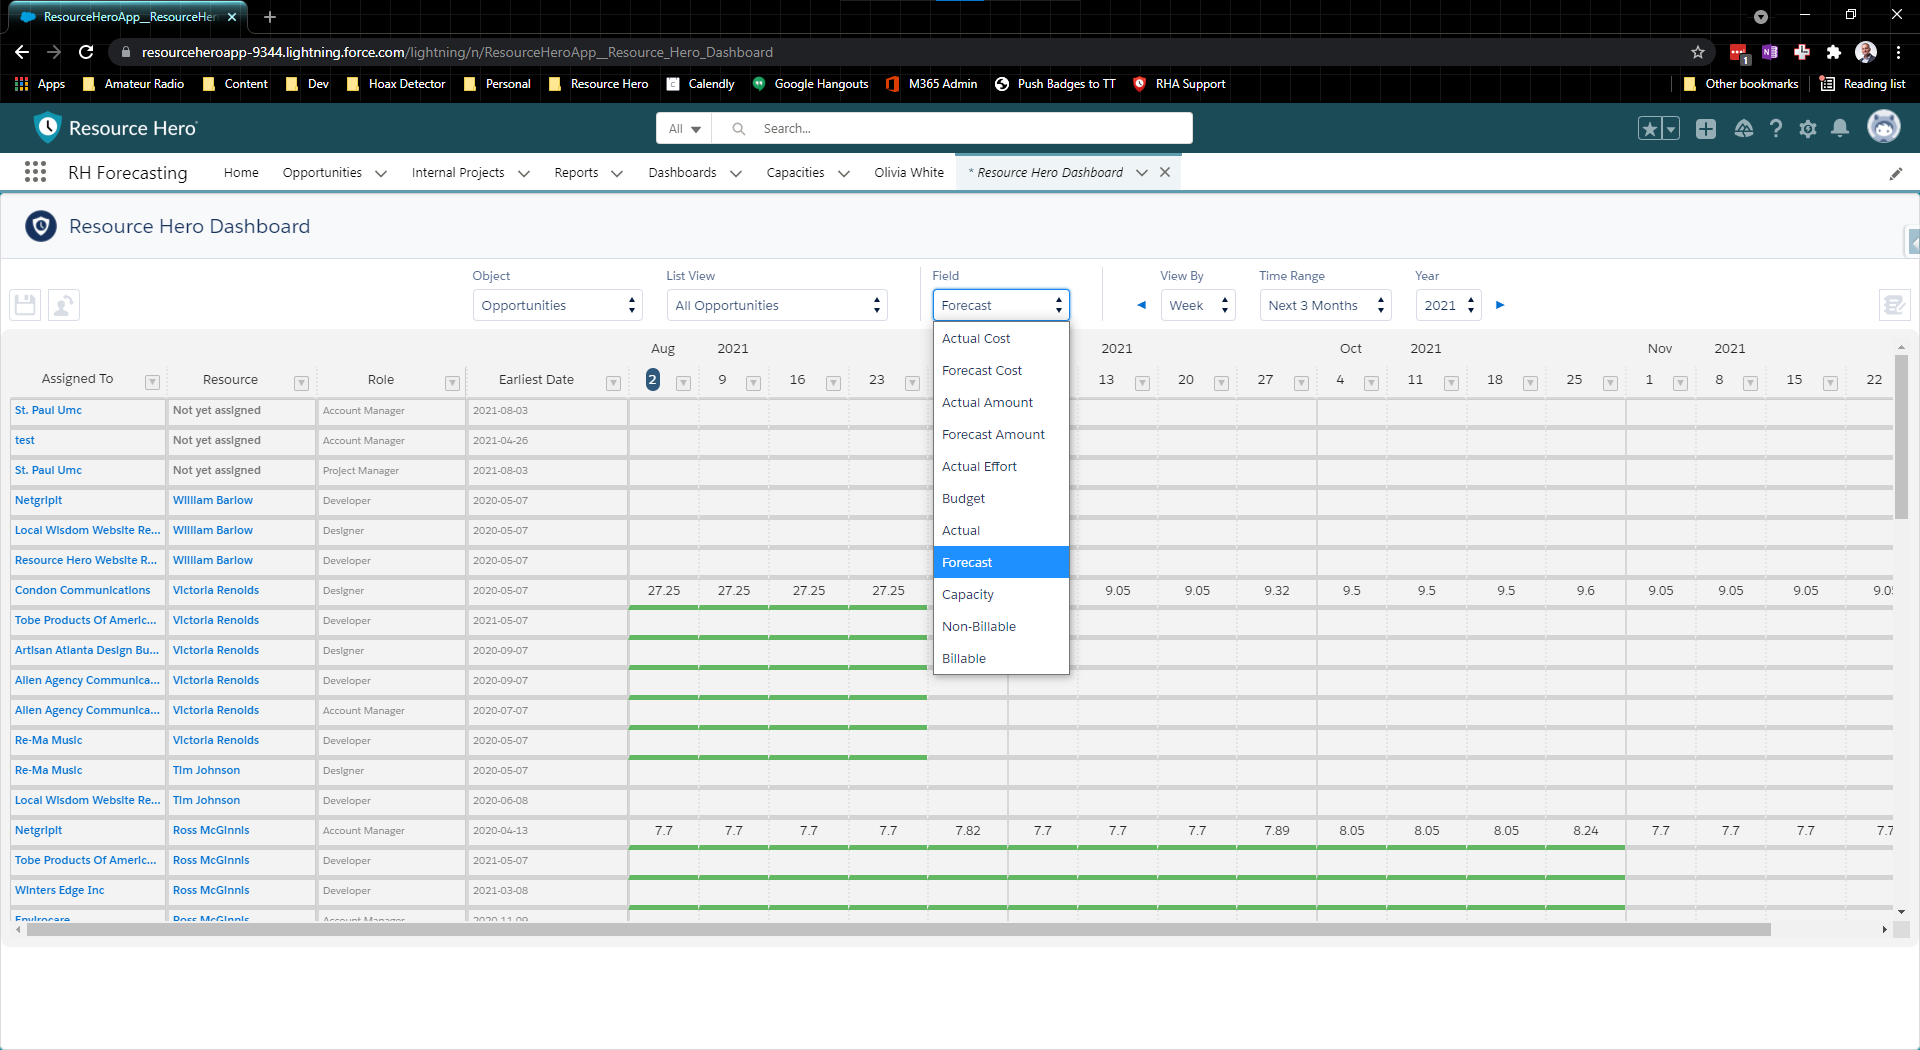
Task: Open filter for Resource column
Action: (300, 382)
